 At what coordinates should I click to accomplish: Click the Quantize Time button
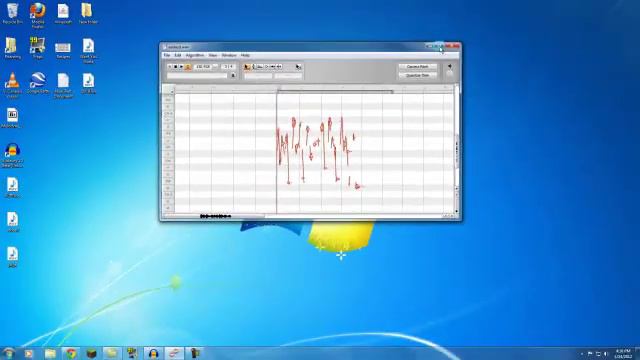click(417, 76)
